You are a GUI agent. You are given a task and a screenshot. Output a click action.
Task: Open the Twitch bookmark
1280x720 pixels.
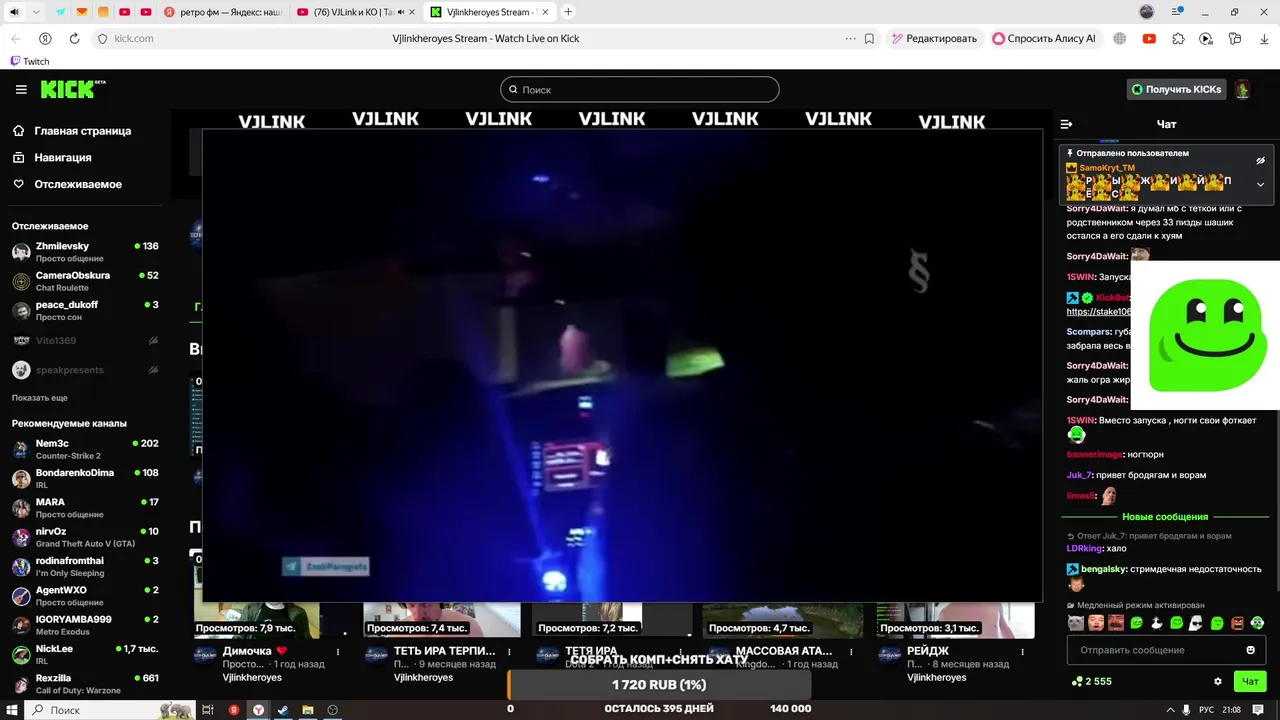[29, 61]
